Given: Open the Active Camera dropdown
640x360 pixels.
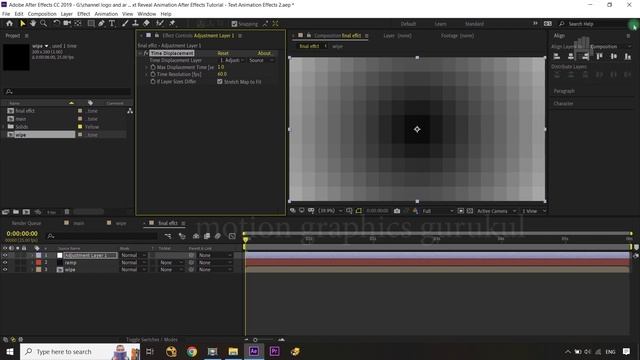Looking at the screenshot, I should (496, 211).
